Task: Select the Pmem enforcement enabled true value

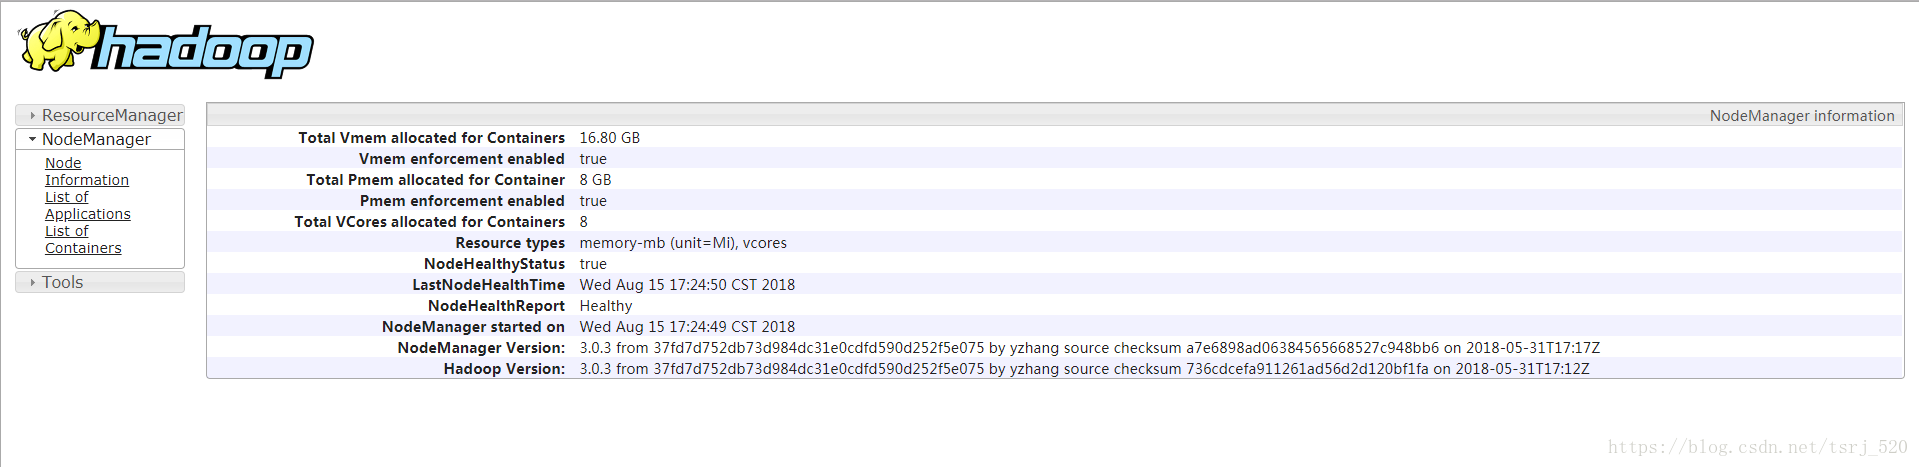Action: (x=593, y=201)
